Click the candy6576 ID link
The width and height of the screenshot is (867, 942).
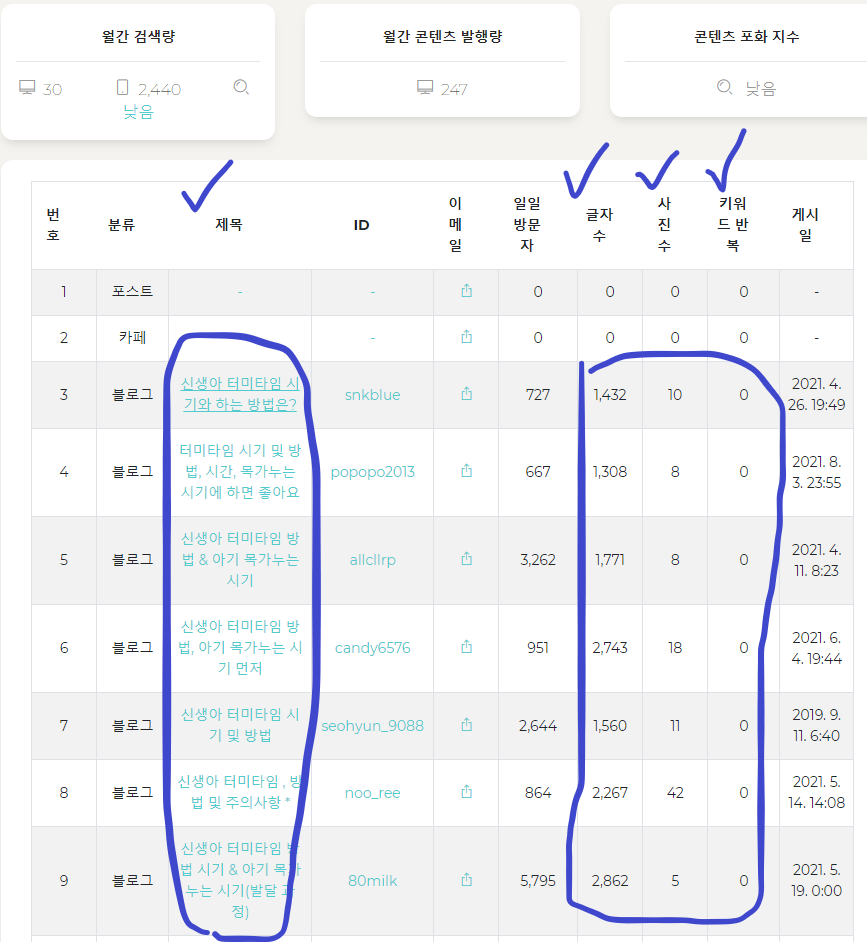[x=373, y=648]
